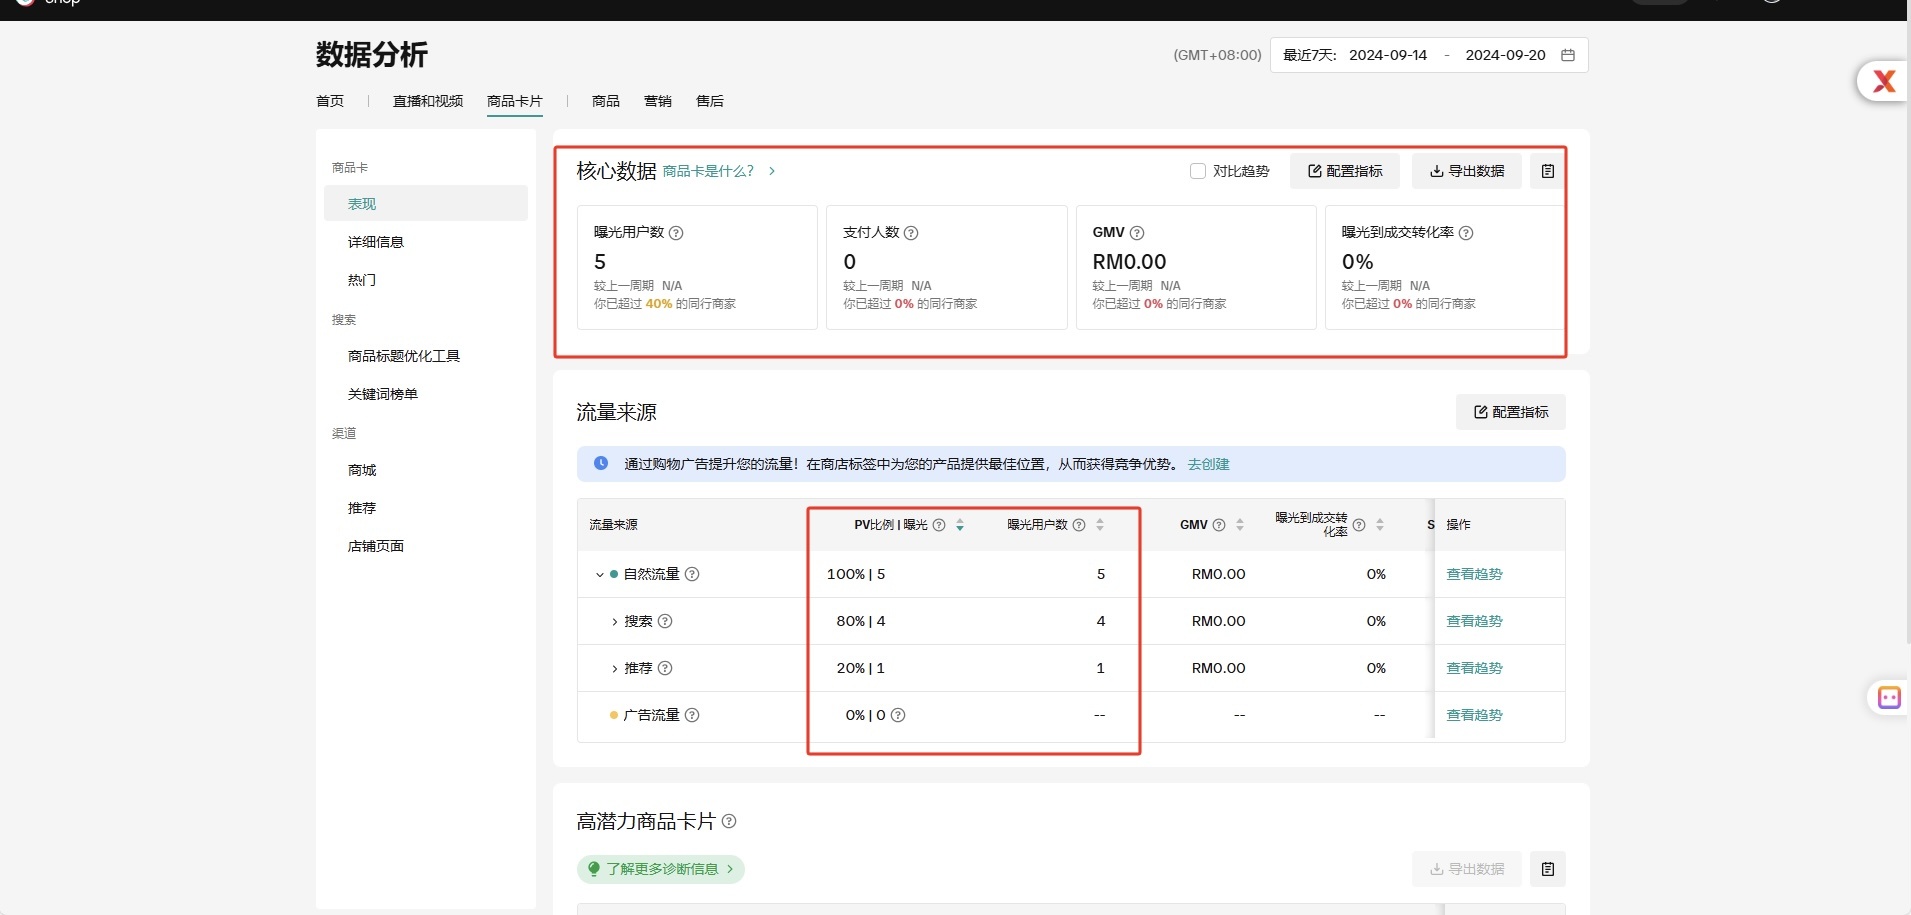Sort by GMV column arrows
Screen dimensions: 1911x915
pyautogui.click(x=1240, y=525)
